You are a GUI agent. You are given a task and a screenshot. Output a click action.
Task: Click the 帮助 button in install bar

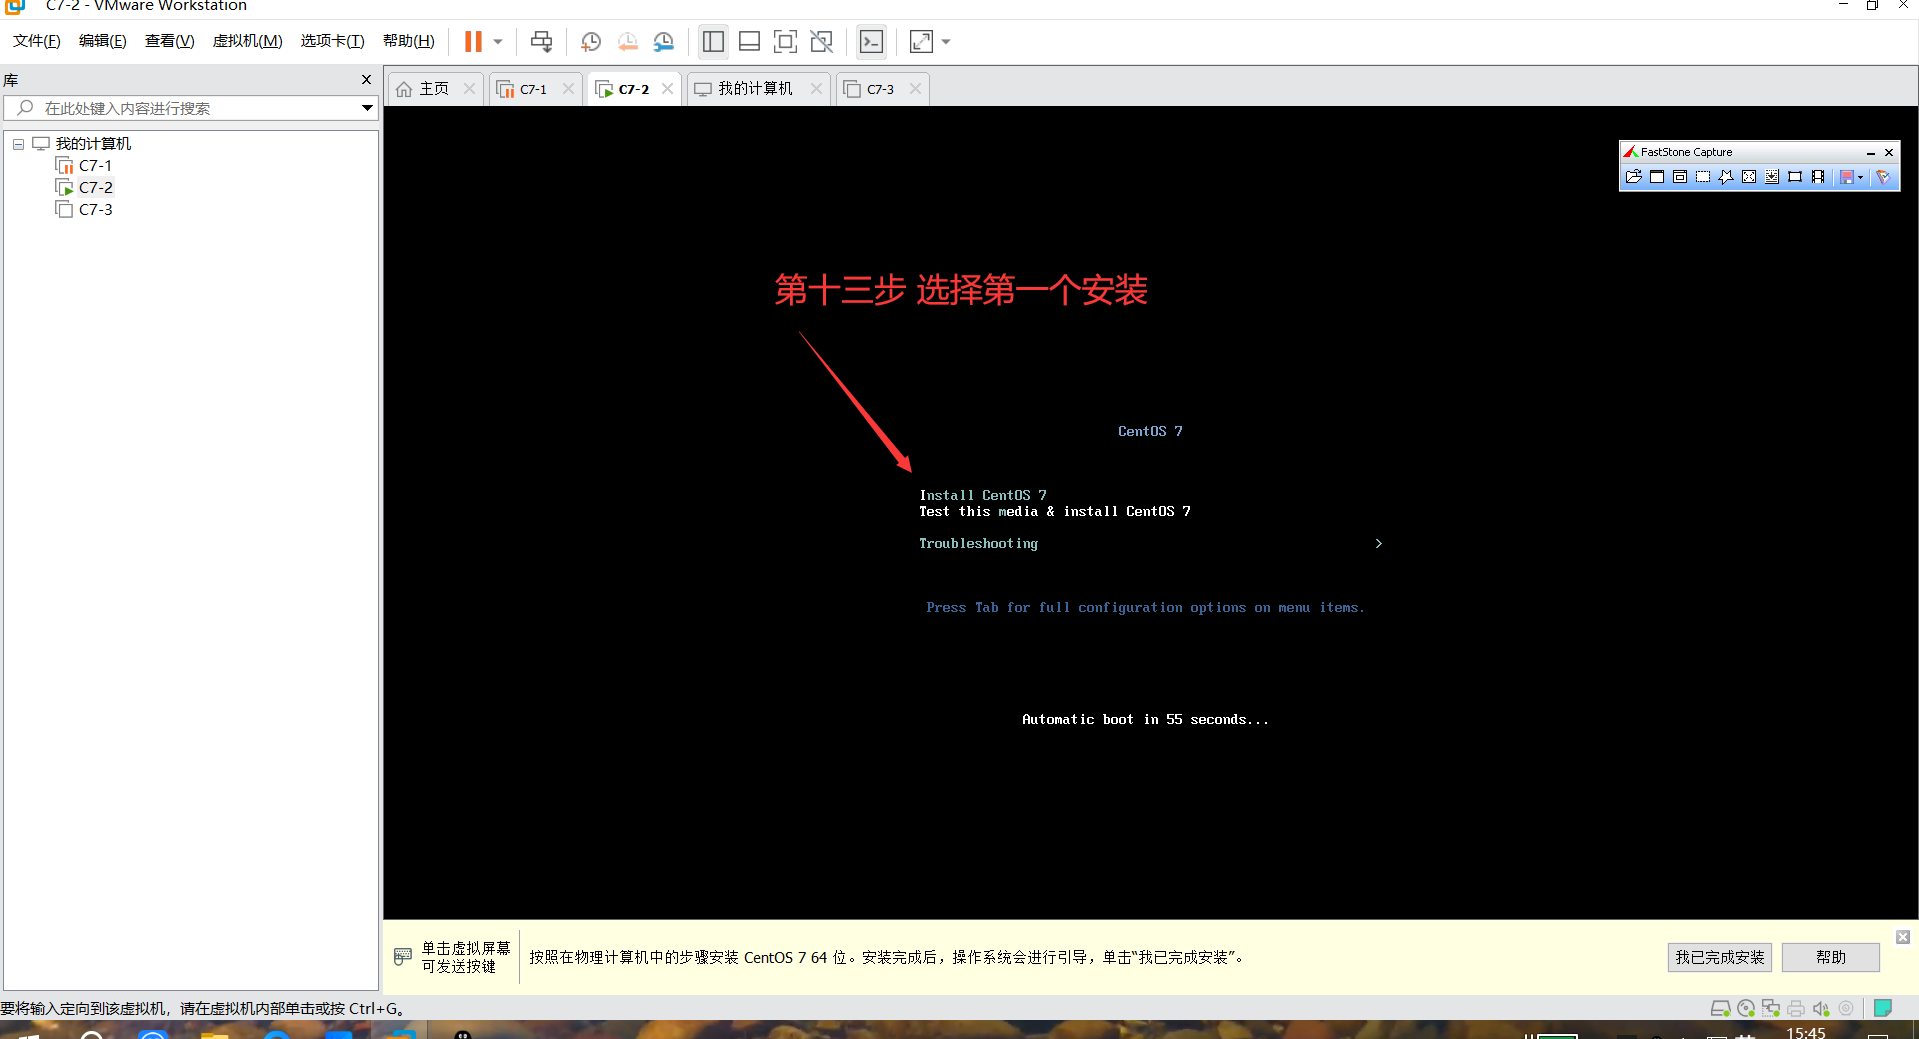(x=1831, y=957)
